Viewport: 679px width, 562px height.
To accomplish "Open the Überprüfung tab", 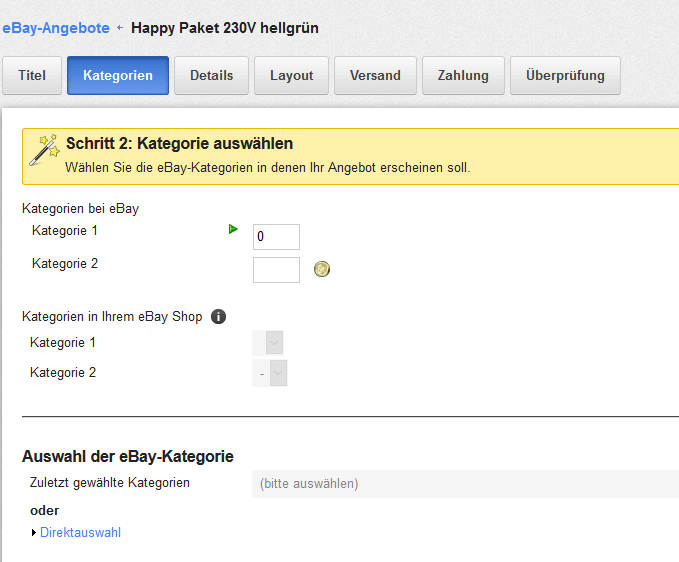I will click(x=565, y=75).
